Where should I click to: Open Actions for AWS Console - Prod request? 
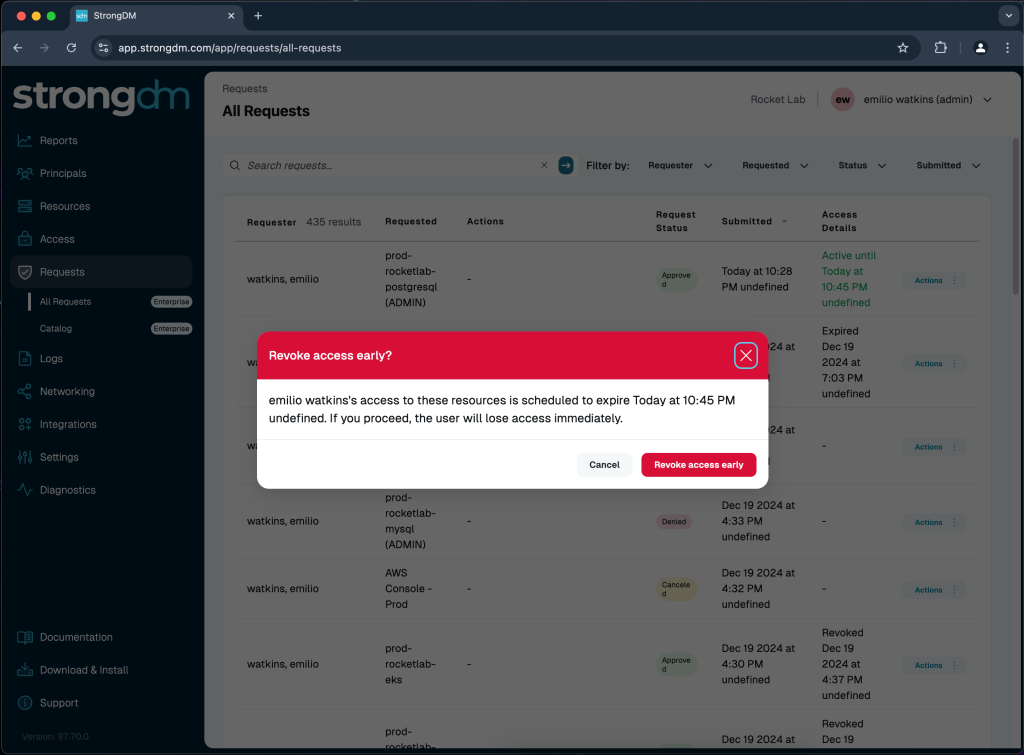click(933, 590)
